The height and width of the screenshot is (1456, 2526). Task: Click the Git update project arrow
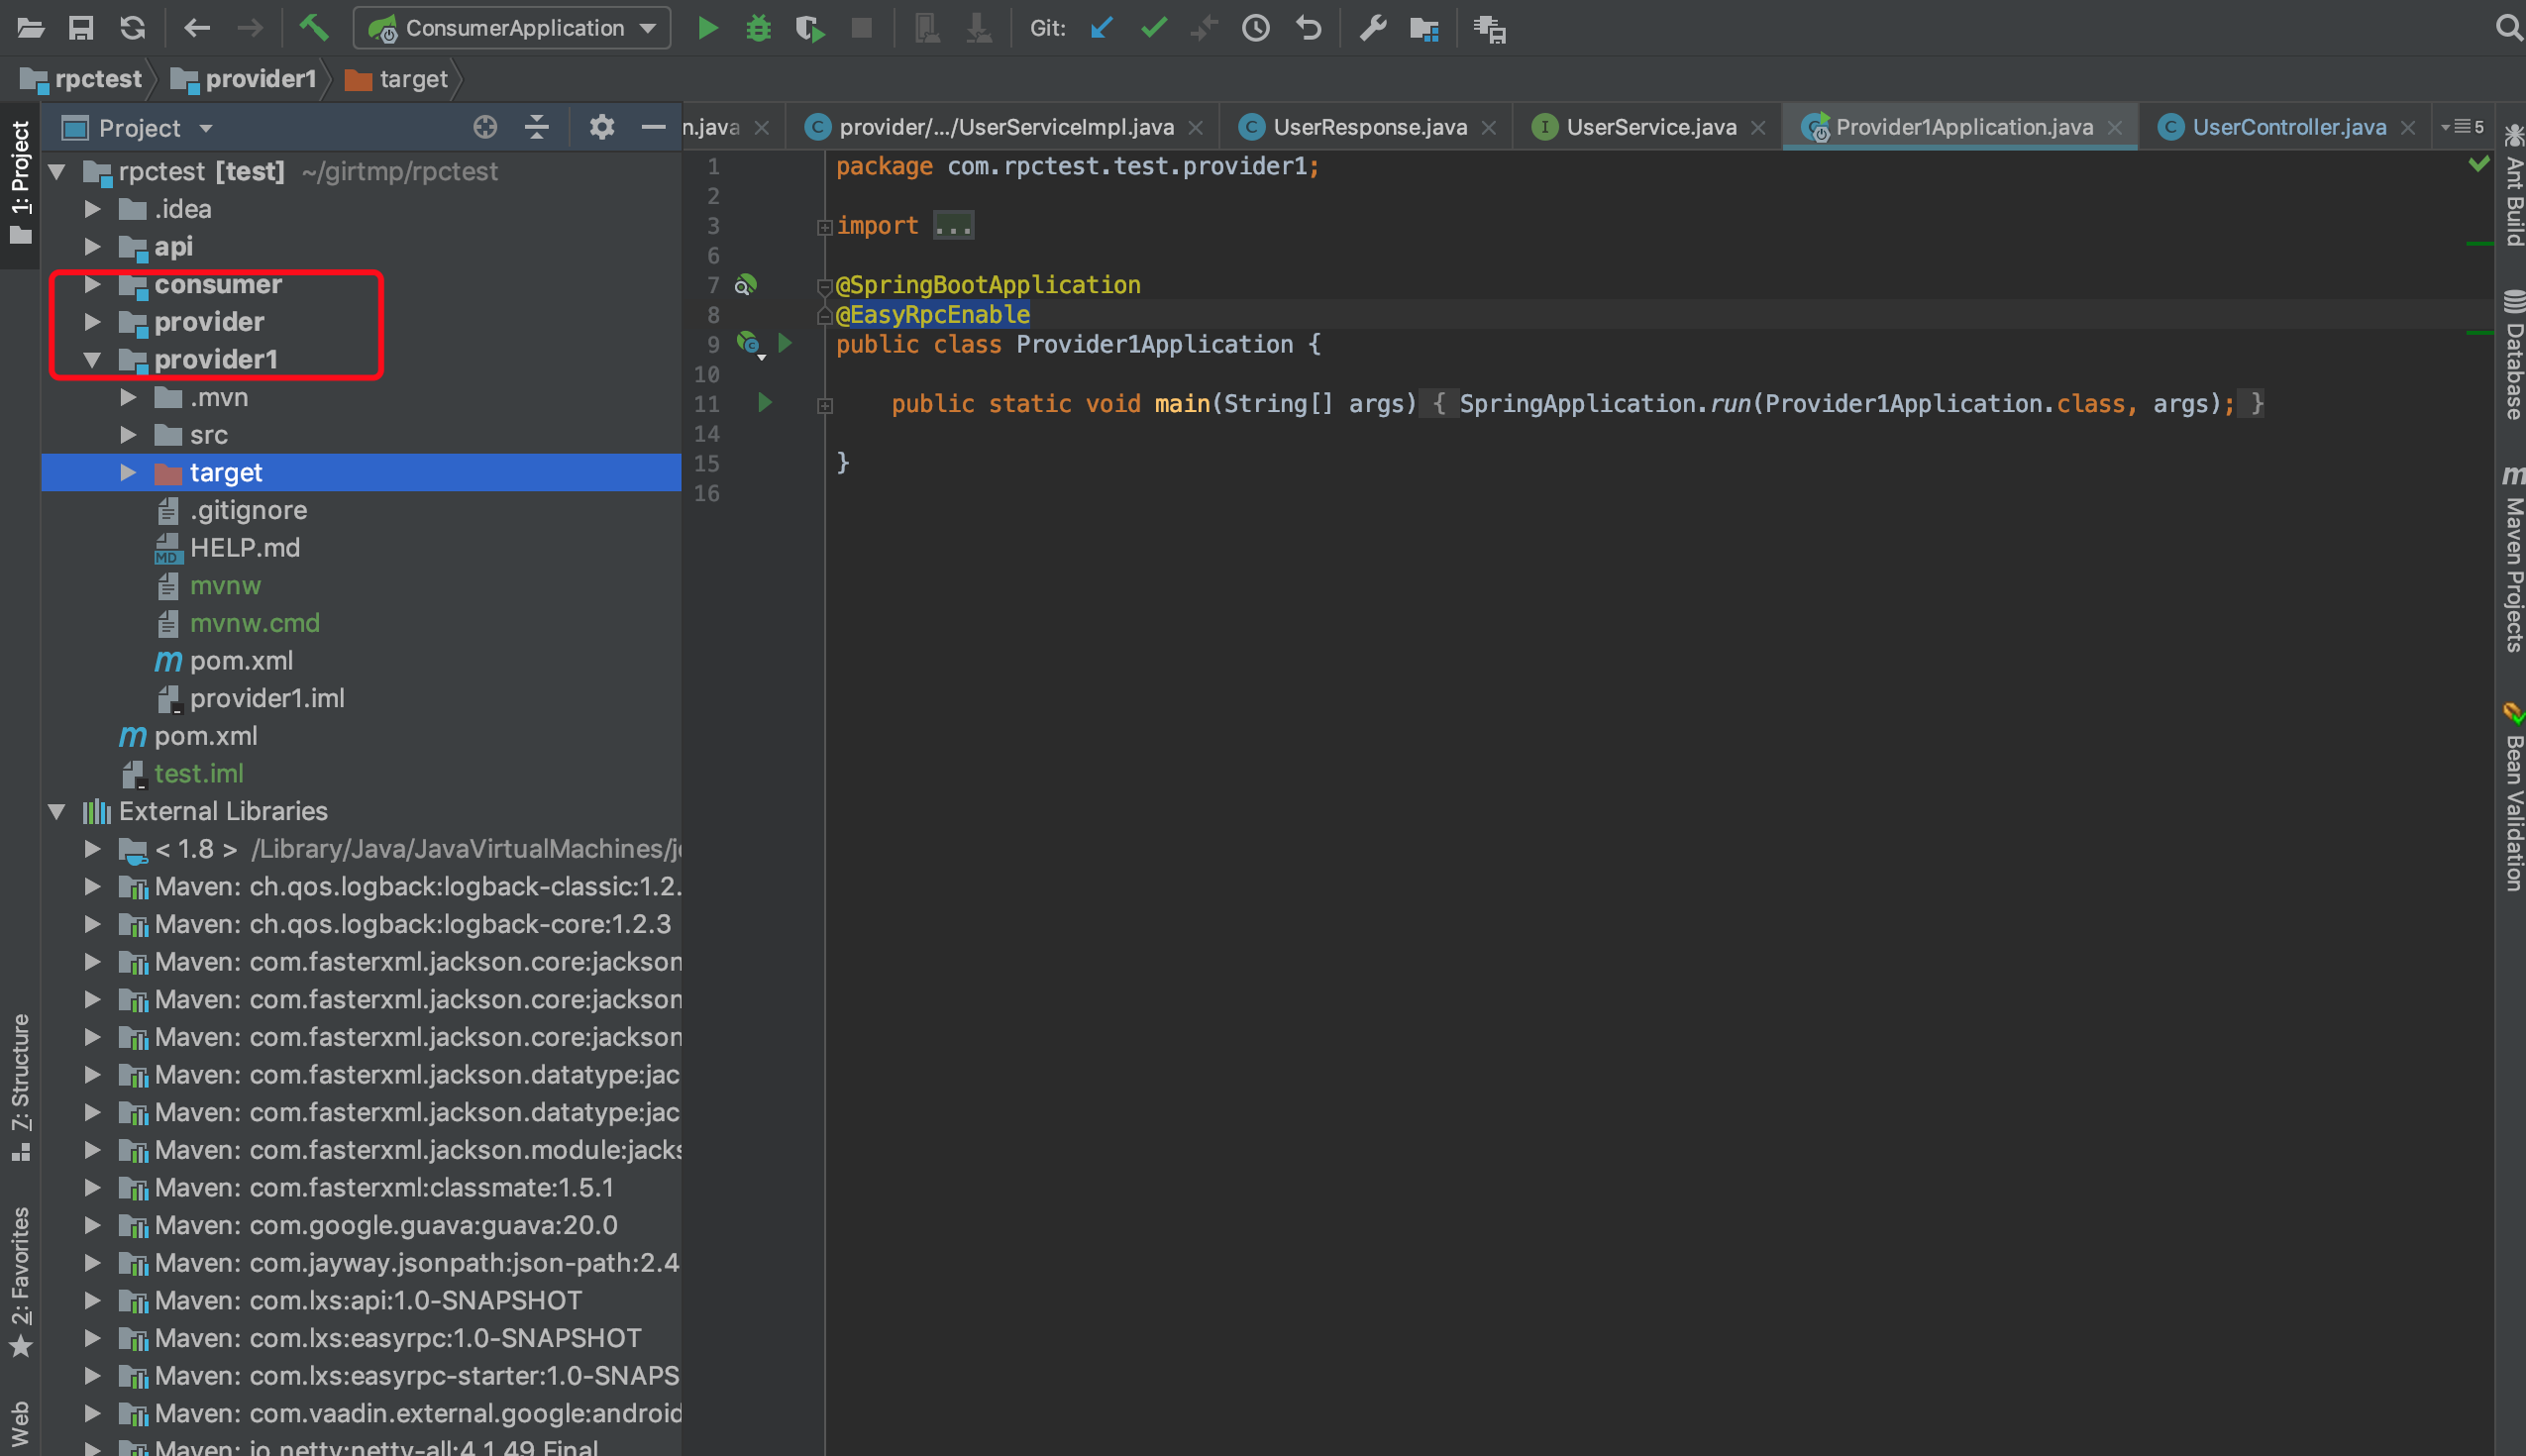(1101, 28)
